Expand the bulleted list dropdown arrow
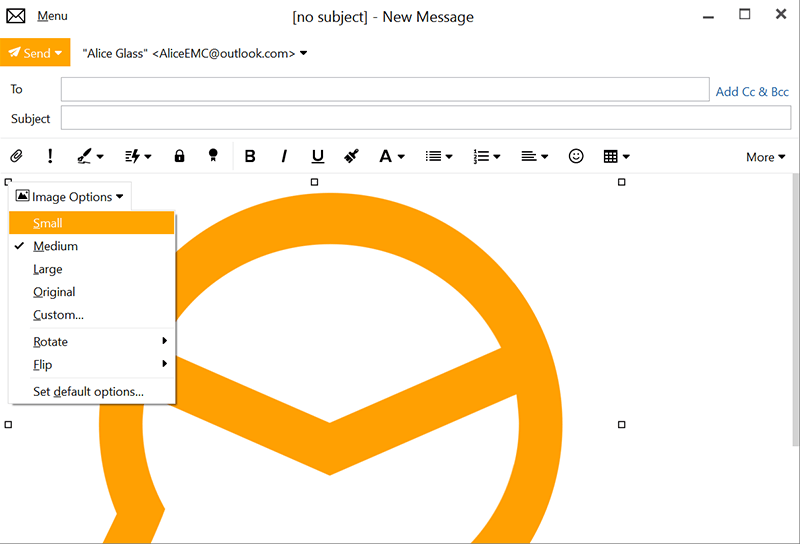 coord(449,157)
